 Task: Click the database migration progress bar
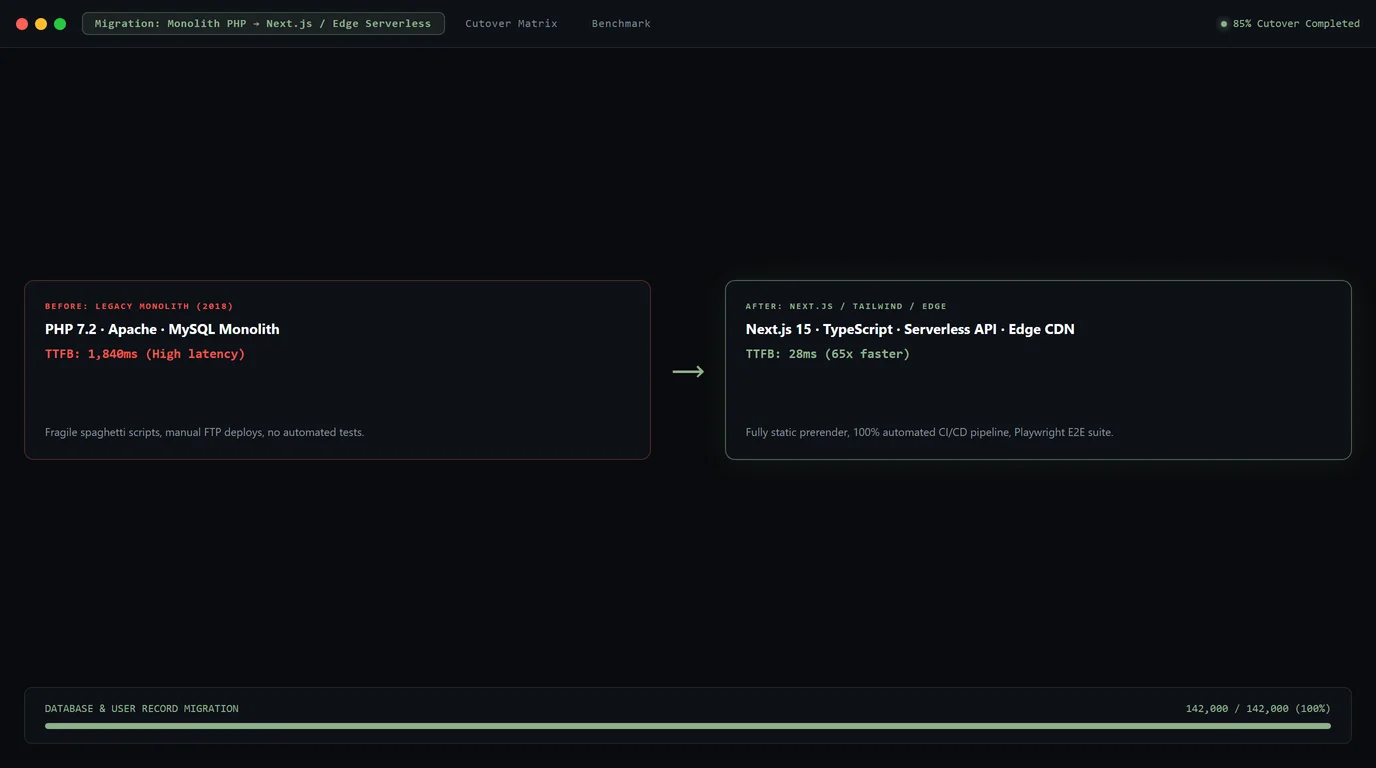point(688,726)
